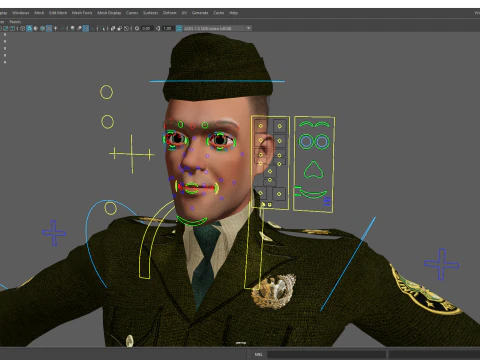Select the blue cross control near left shoulder
480x360 pixels.
(x=54, y=233)
